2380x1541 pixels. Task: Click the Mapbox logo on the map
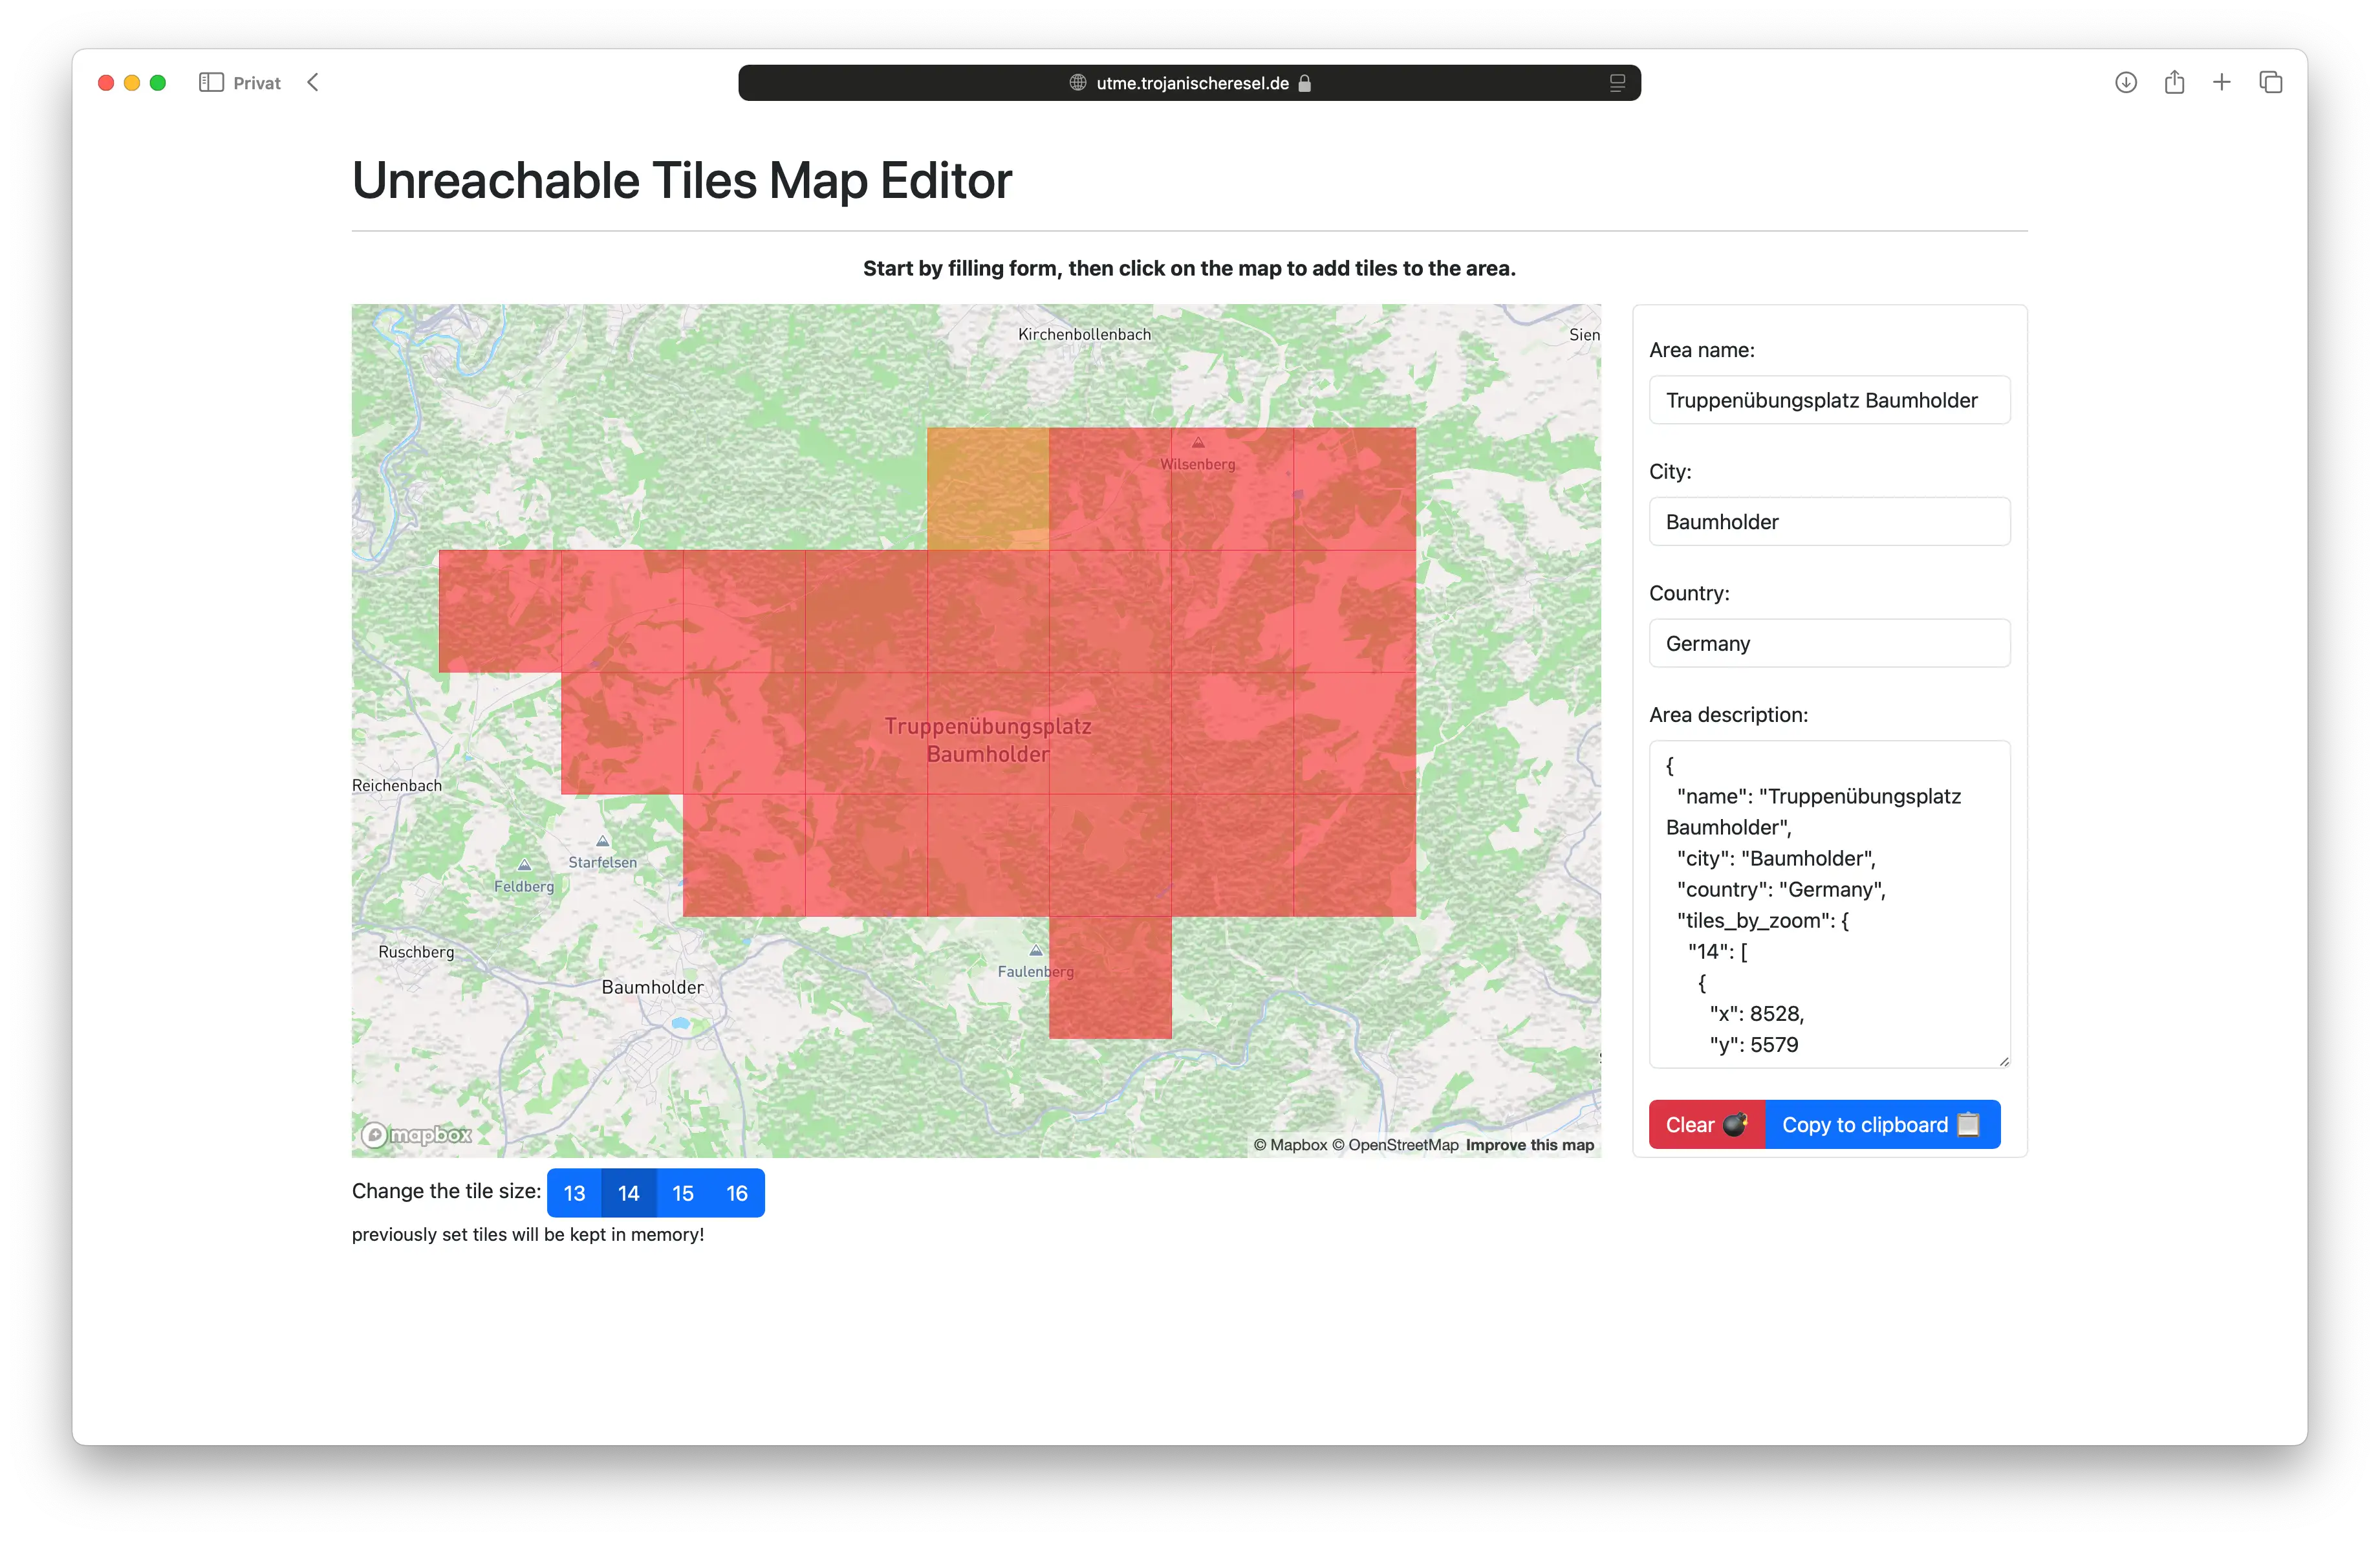(x=416, y=1135)
